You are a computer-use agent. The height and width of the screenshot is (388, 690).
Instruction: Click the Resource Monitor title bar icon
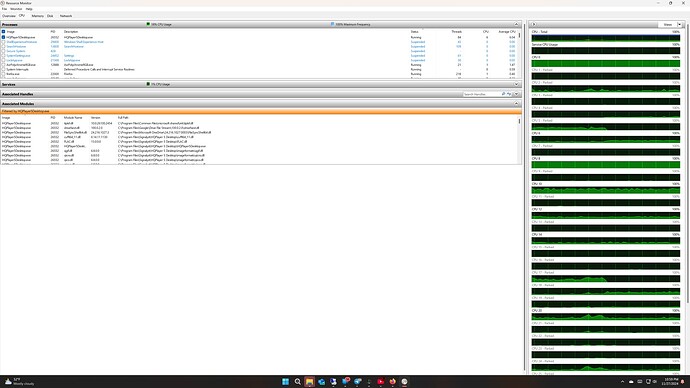tap(3, 3)
